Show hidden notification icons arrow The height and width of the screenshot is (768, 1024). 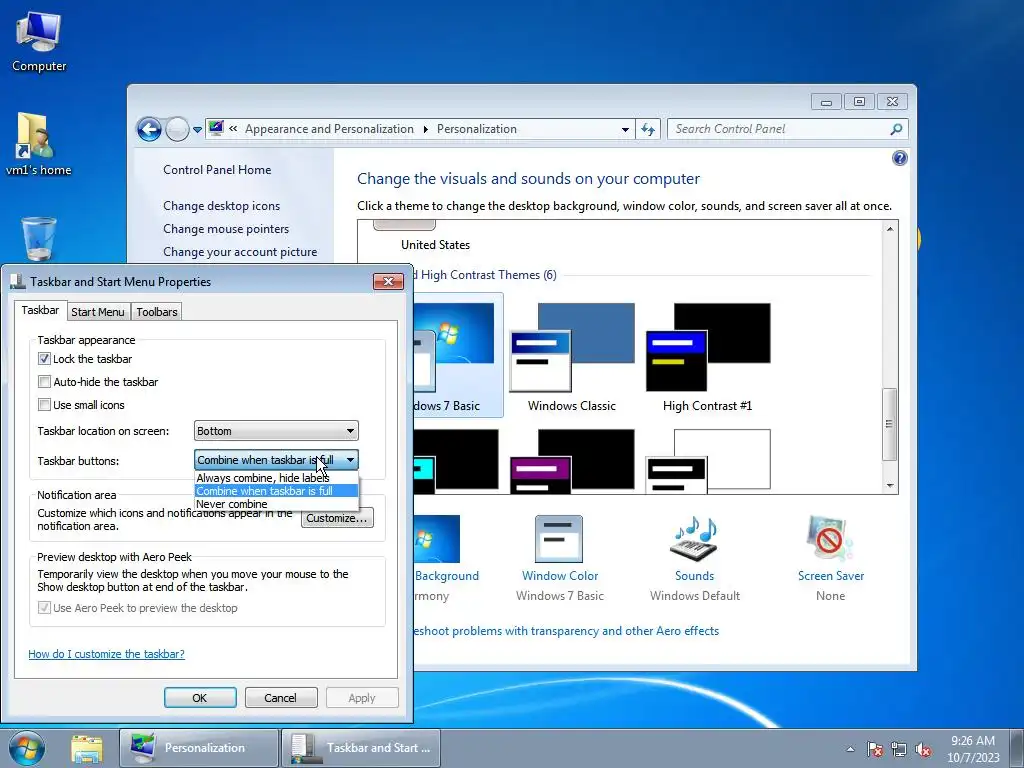850,750
